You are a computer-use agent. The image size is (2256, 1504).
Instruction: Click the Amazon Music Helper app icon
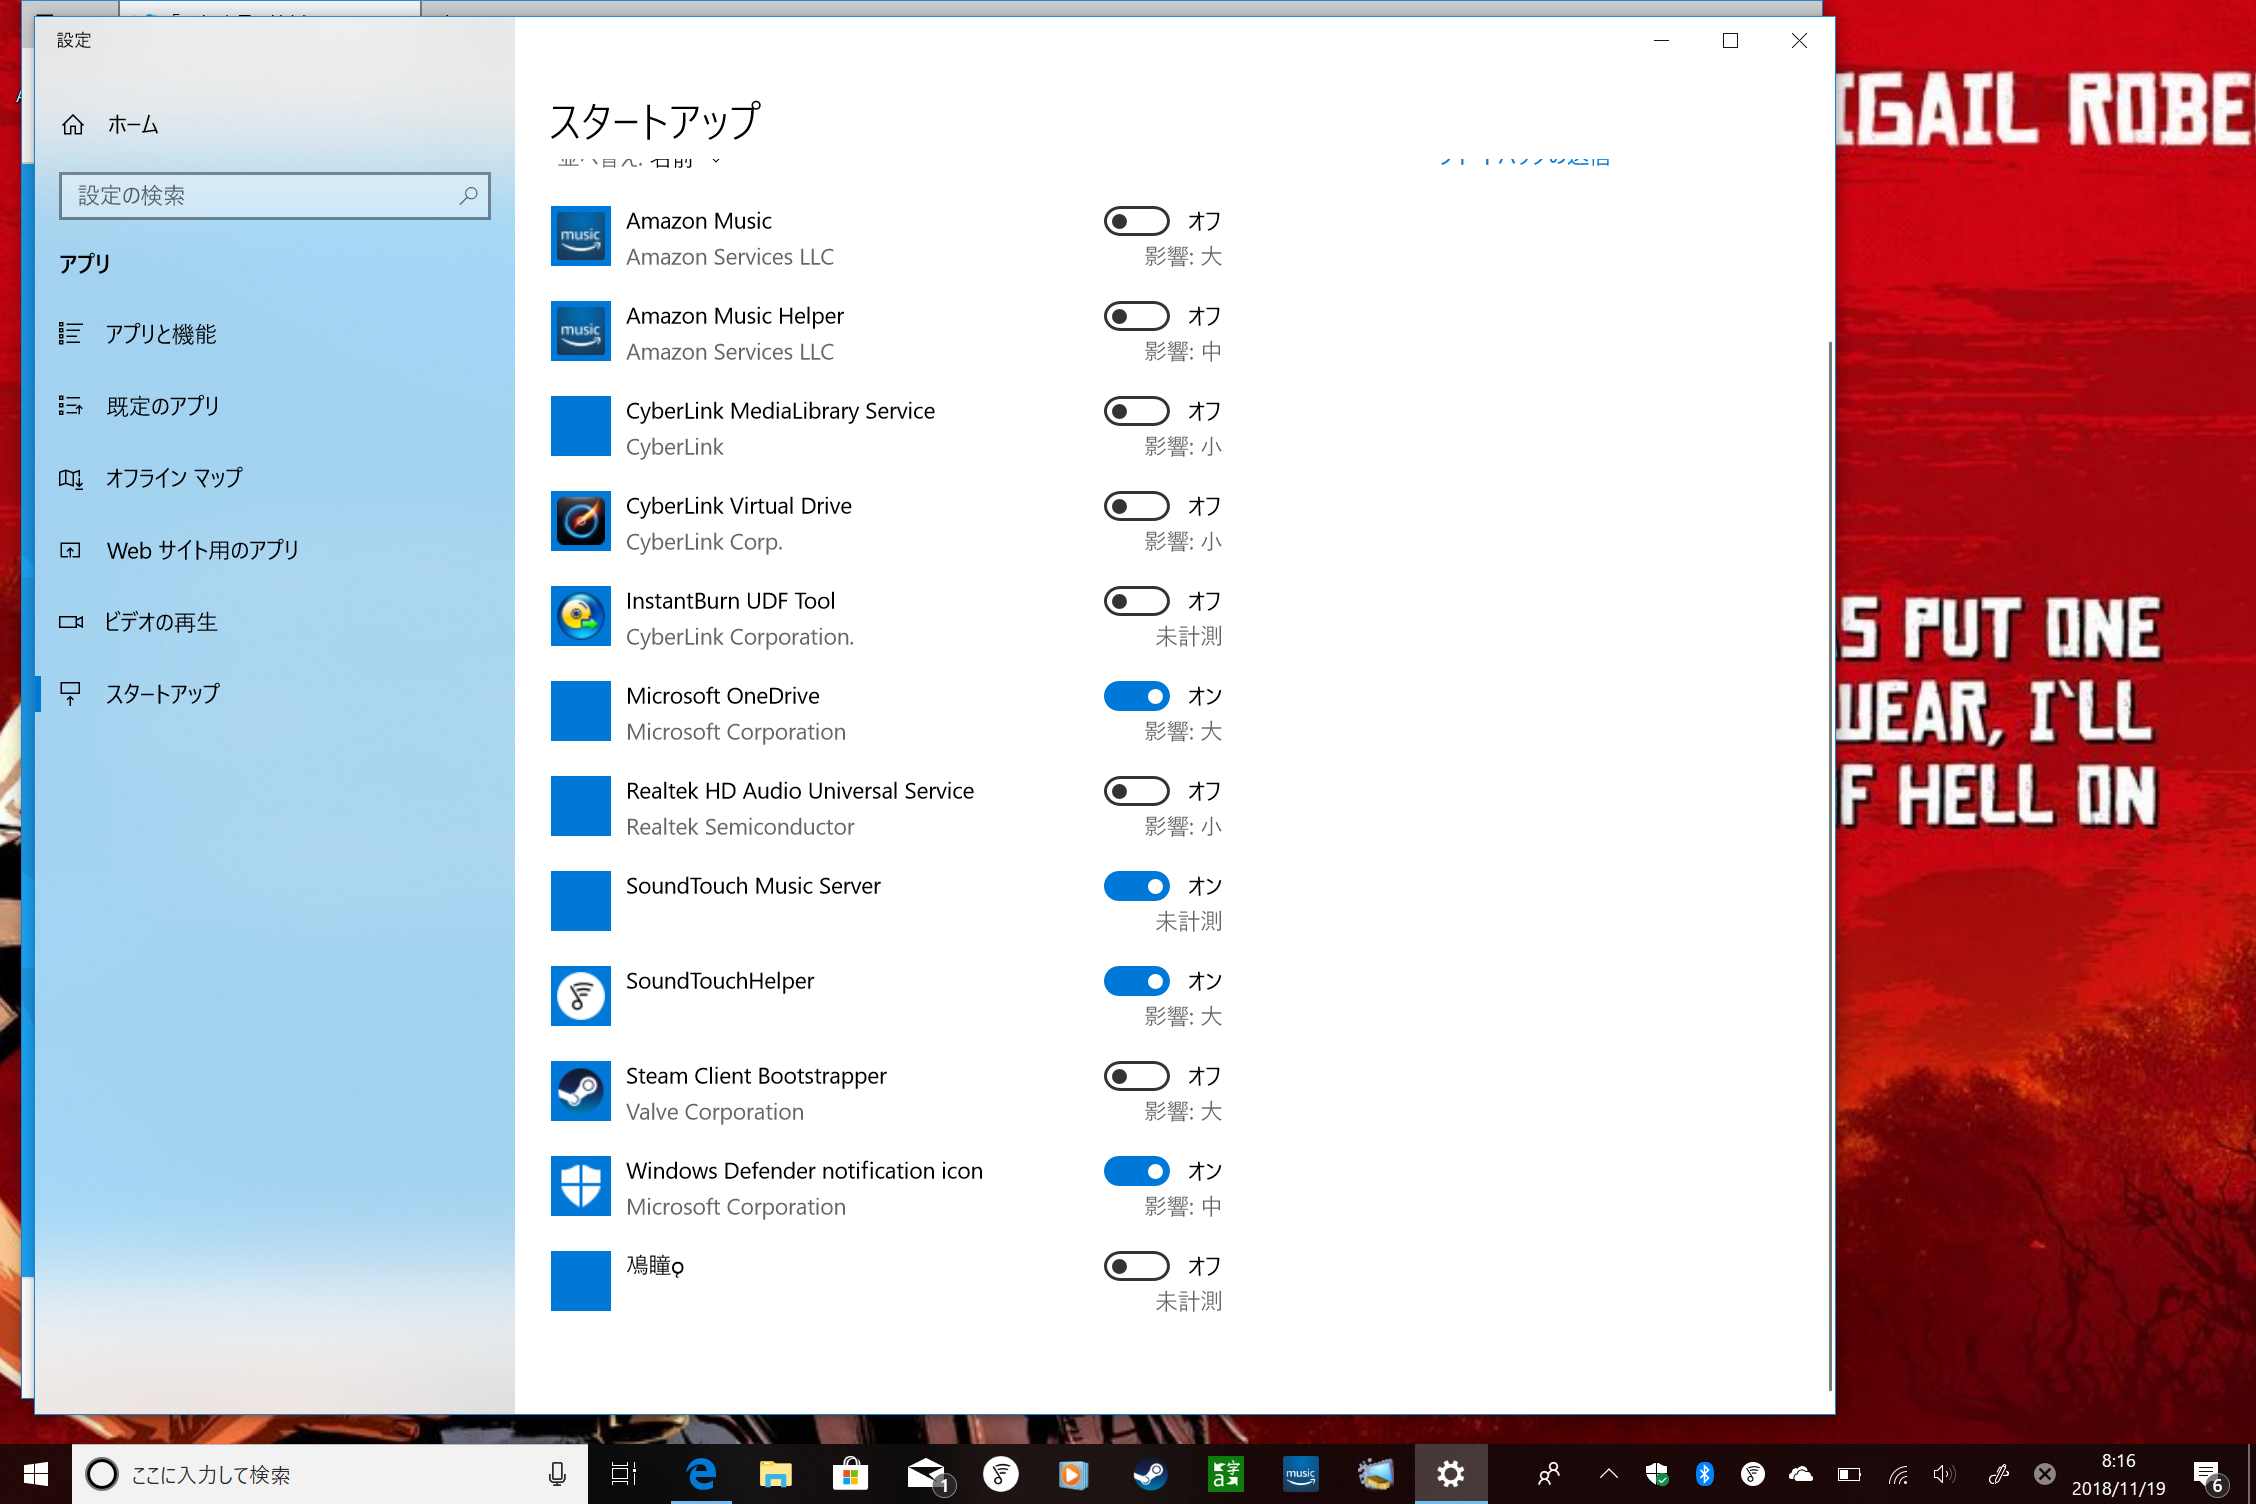[x=580, y=331]
